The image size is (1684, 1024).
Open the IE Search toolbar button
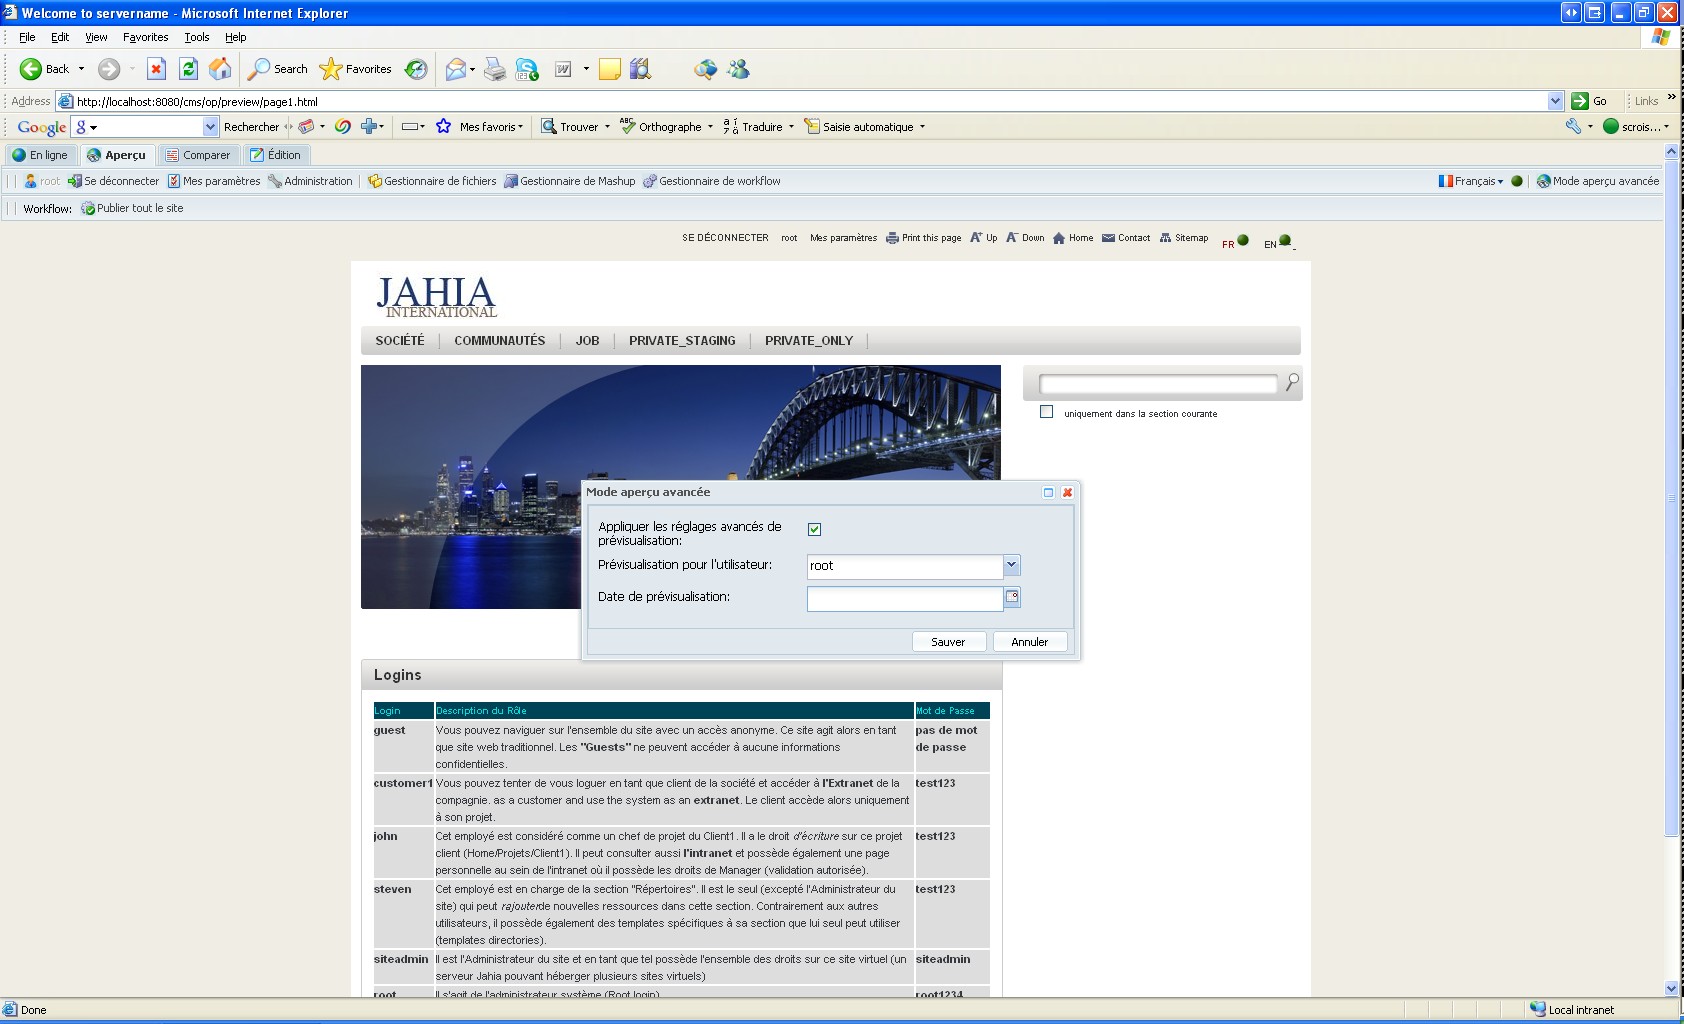click(x=278, y=69)
